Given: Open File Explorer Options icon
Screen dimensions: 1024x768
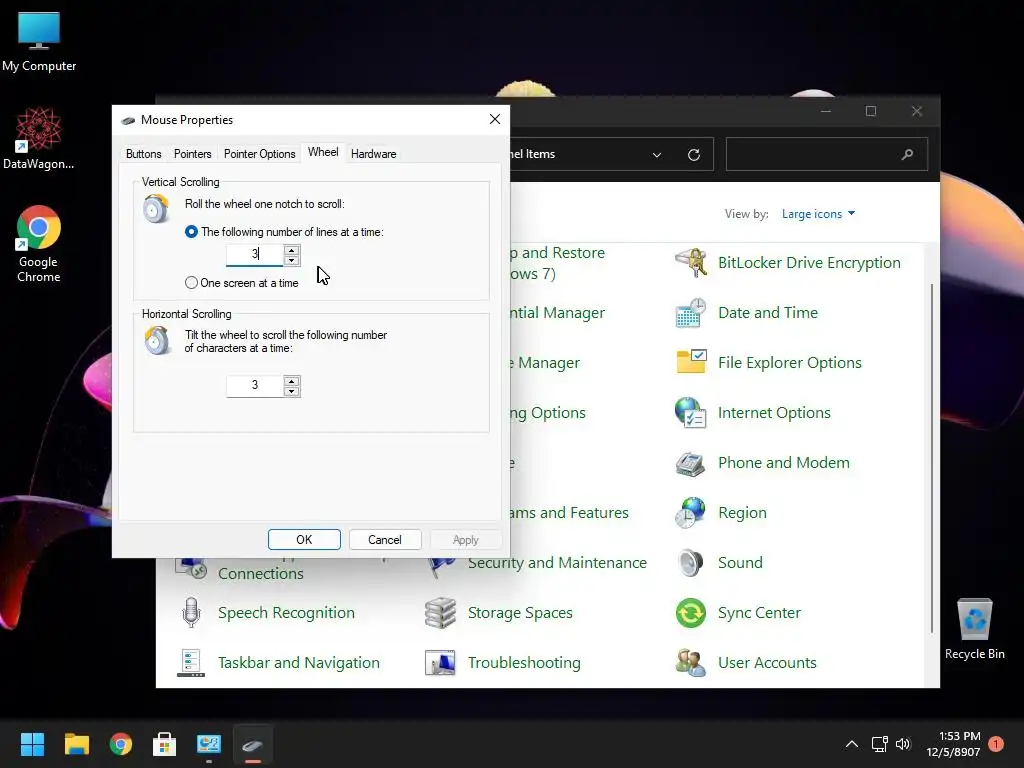Looking at the screenshot, I should (691, 362).
